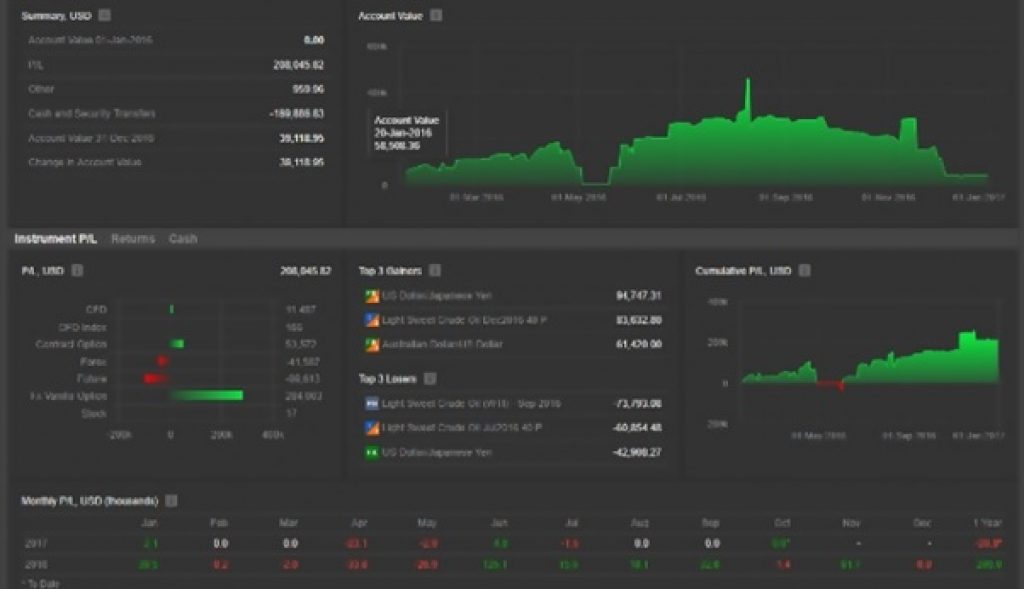Click the icon beside Light Sweet Crude Oil Jul2016 40 P
Image resolution: width=1024 pixels, height=589 pixels.
point(372,428)
